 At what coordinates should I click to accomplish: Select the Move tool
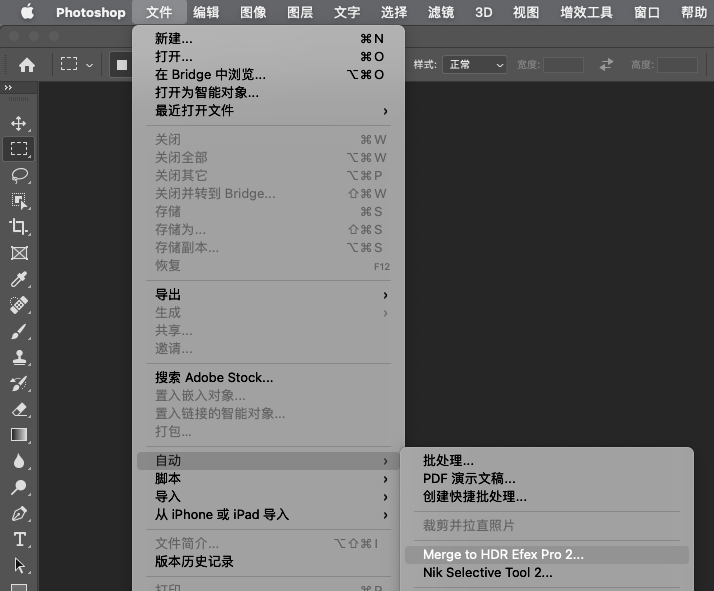tap(19, 123)
